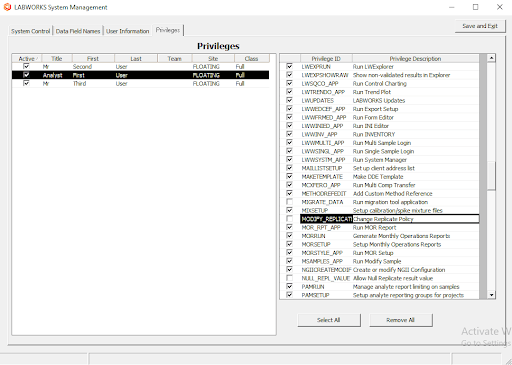Screen dimensions: 512x365
Task: Uncheck the MAILLISTSETUP privilege checkbox
Action: click(289, 168)
